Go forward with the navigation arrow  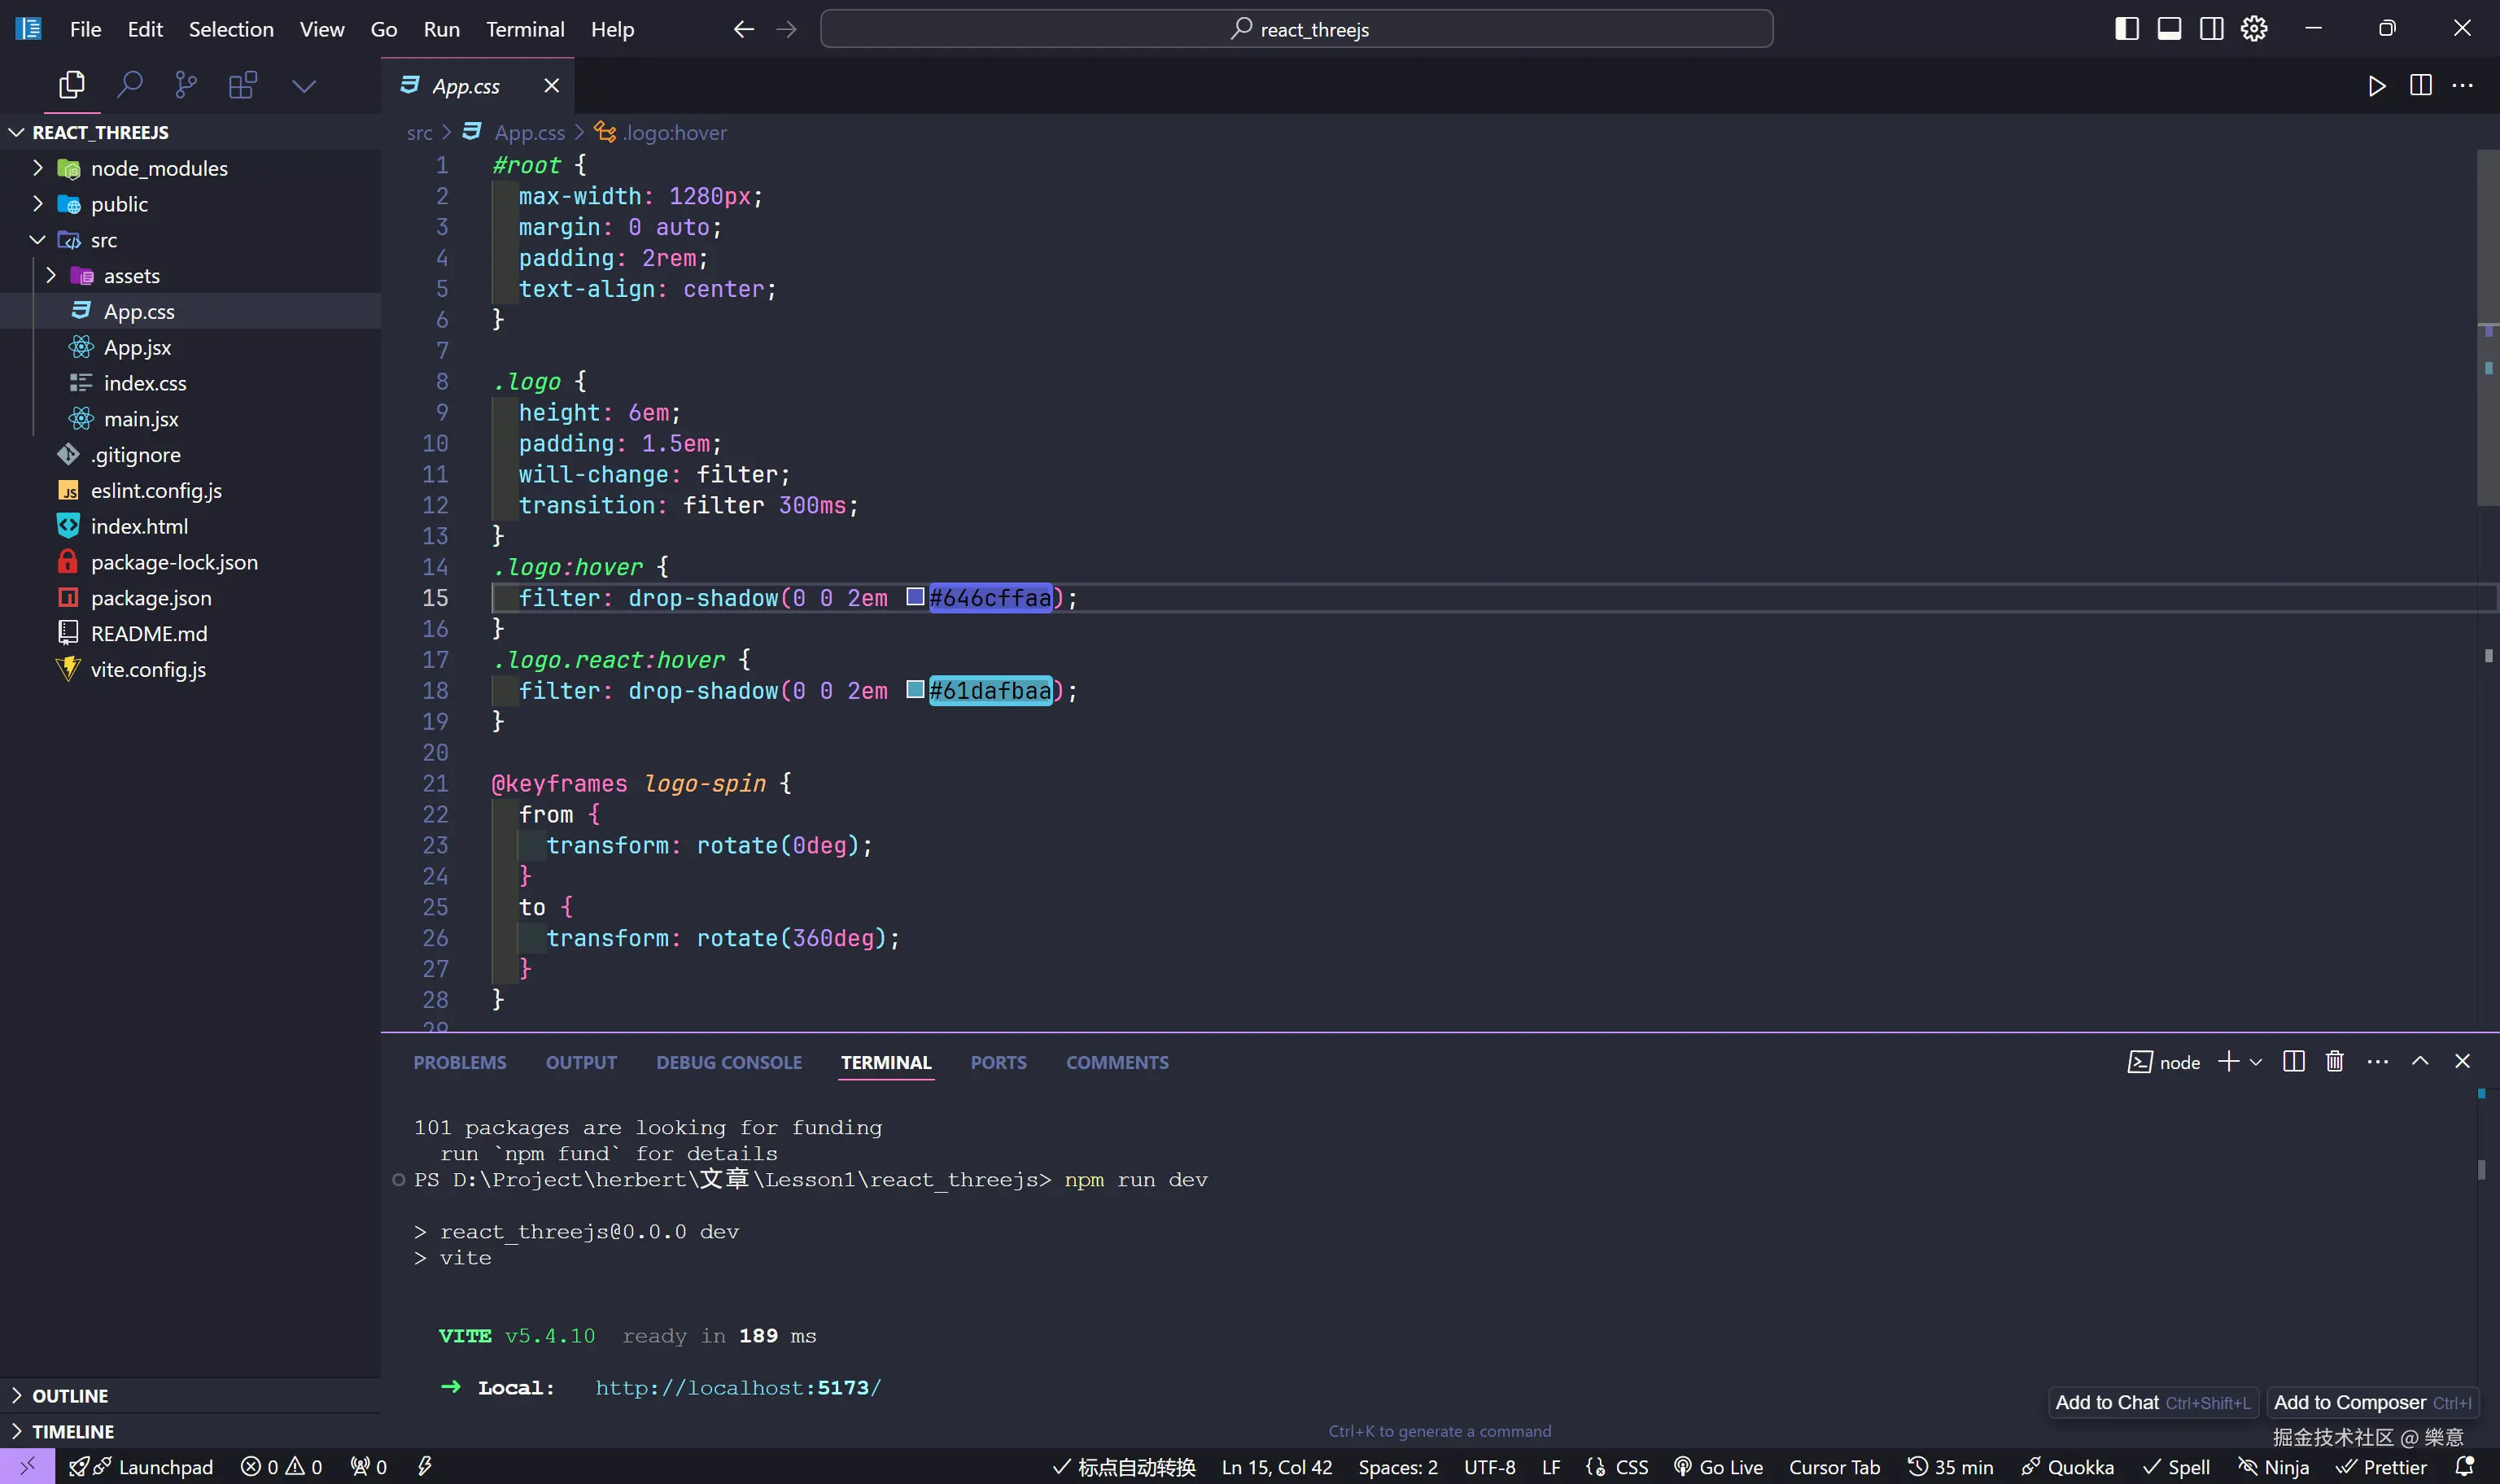[787, 29]
